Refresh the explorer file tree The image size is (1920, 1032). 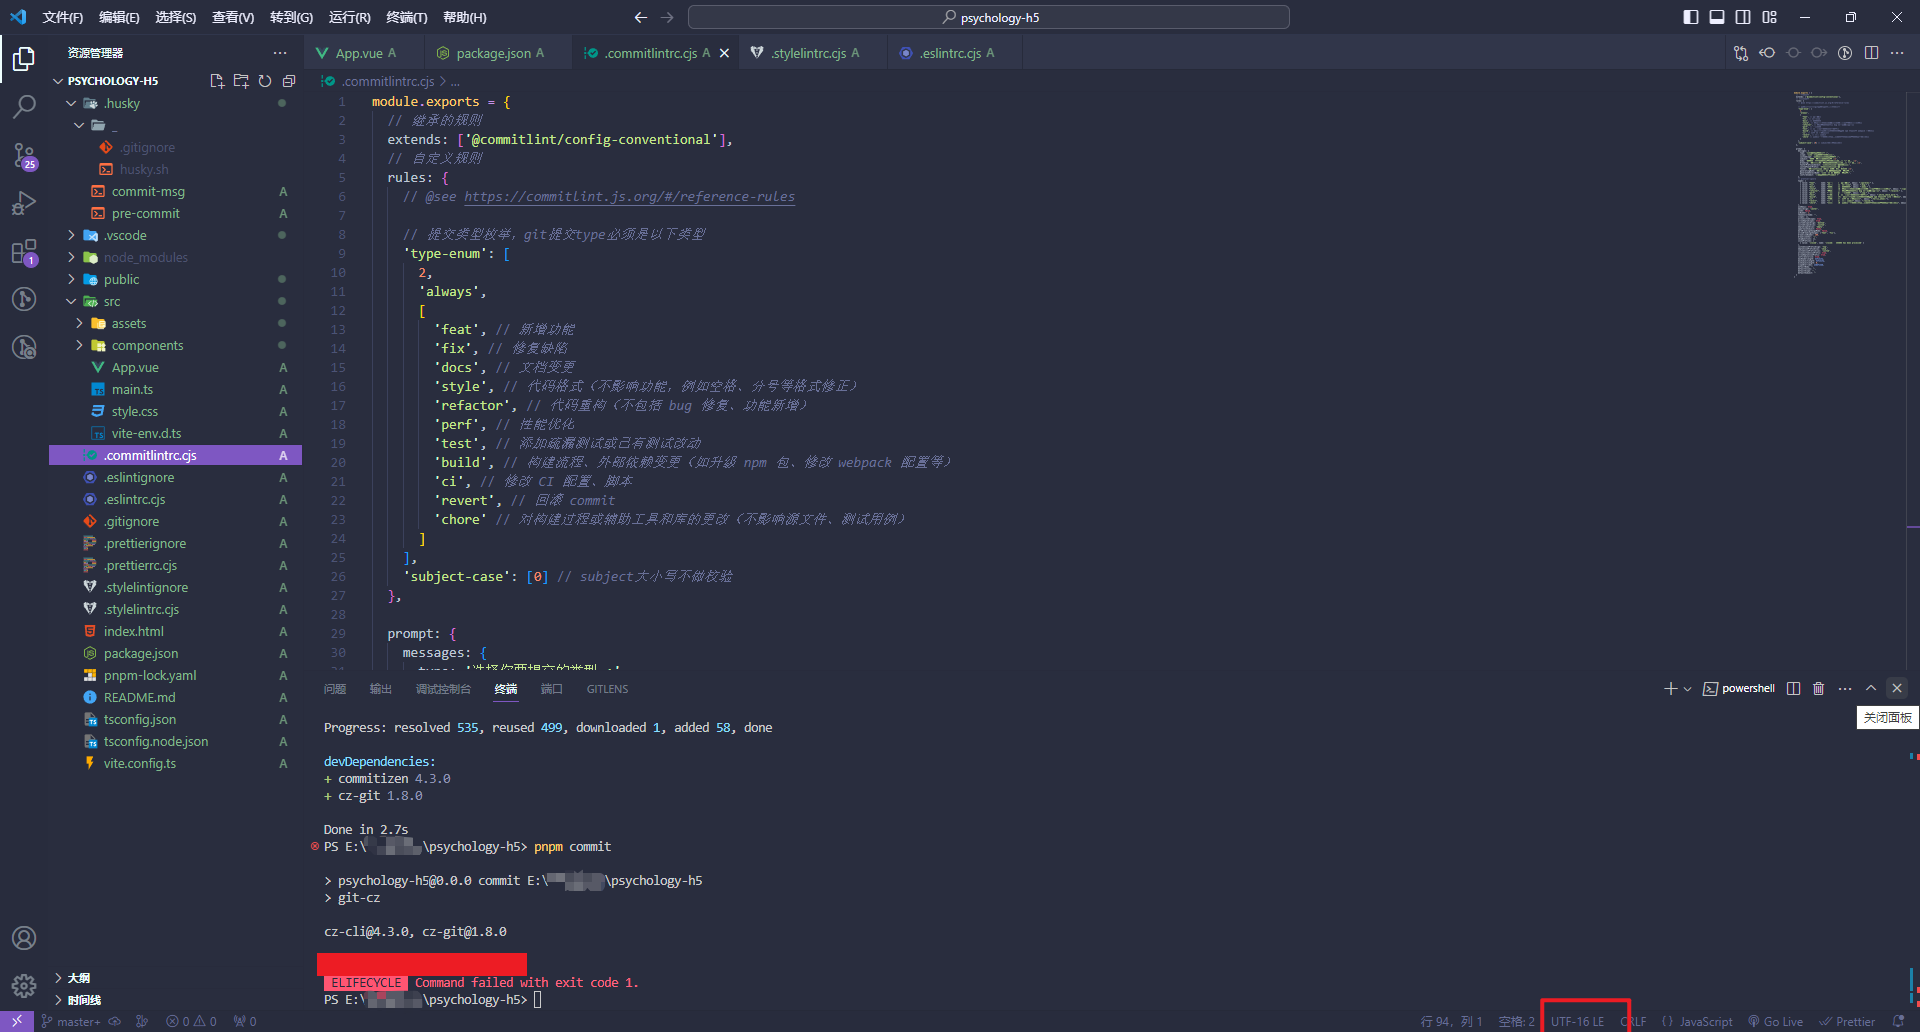265,81
